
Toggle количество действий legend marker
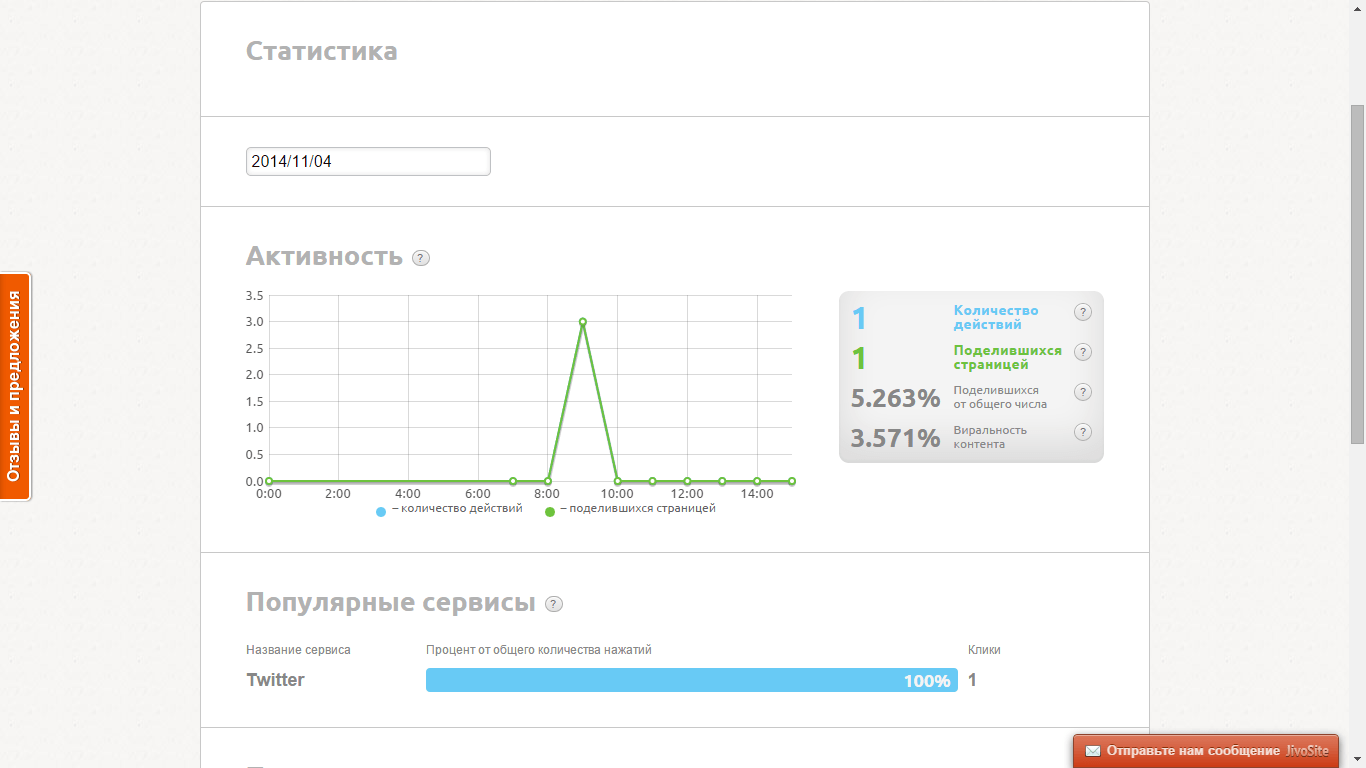coord(381,512)
